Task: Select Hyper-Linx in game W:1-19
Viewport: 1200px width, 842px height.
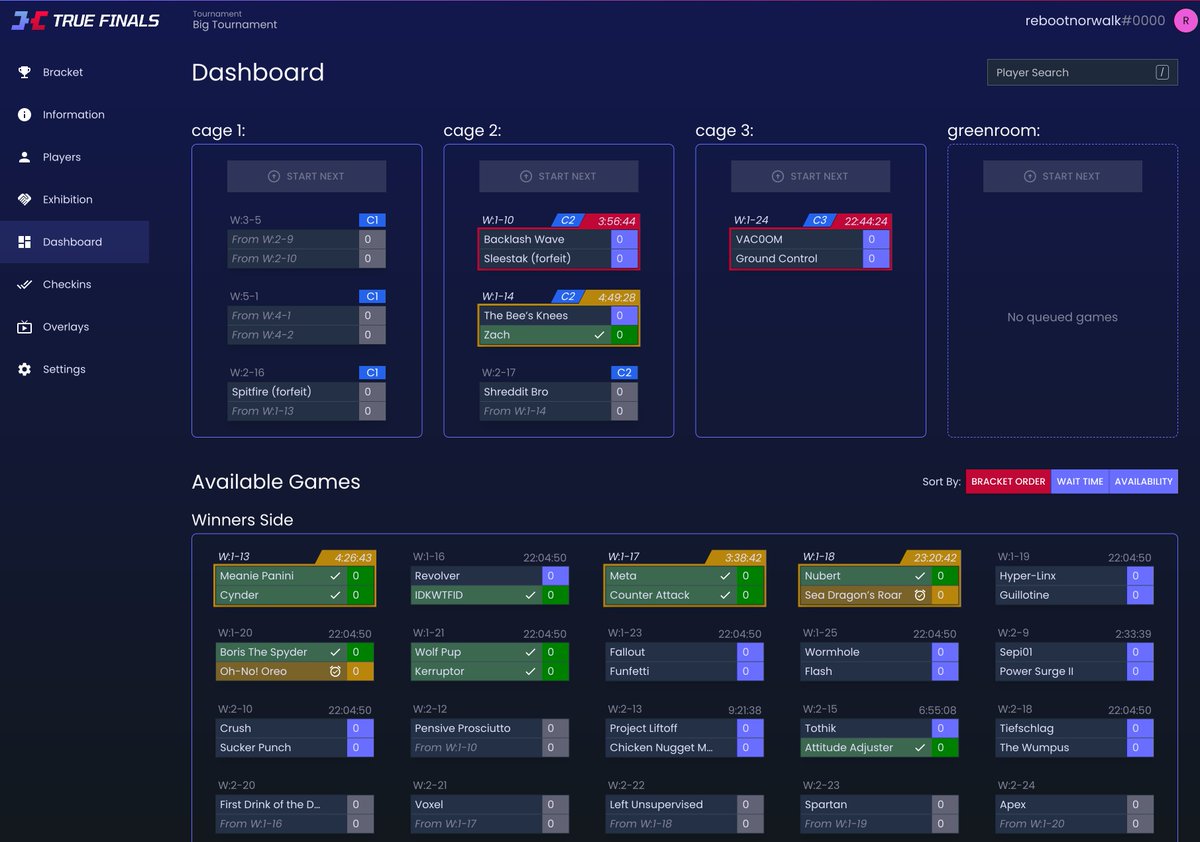Action: pos(1062,576)
